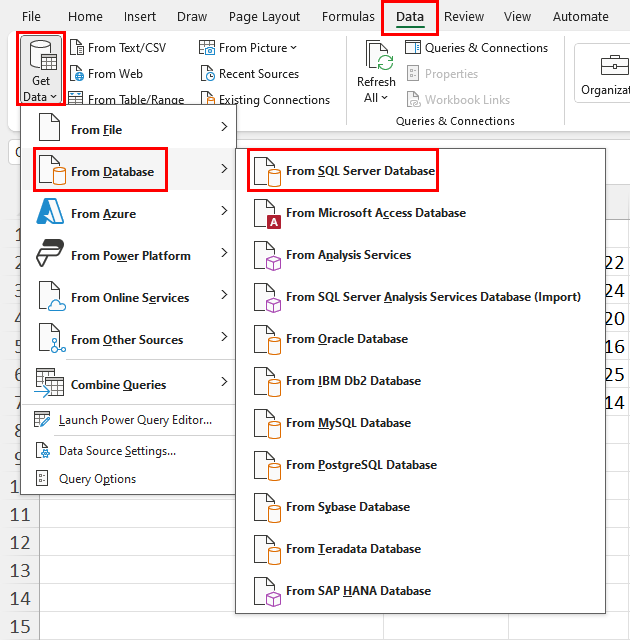
Task: Switch to the Review tab
Action: click(464, 17)
